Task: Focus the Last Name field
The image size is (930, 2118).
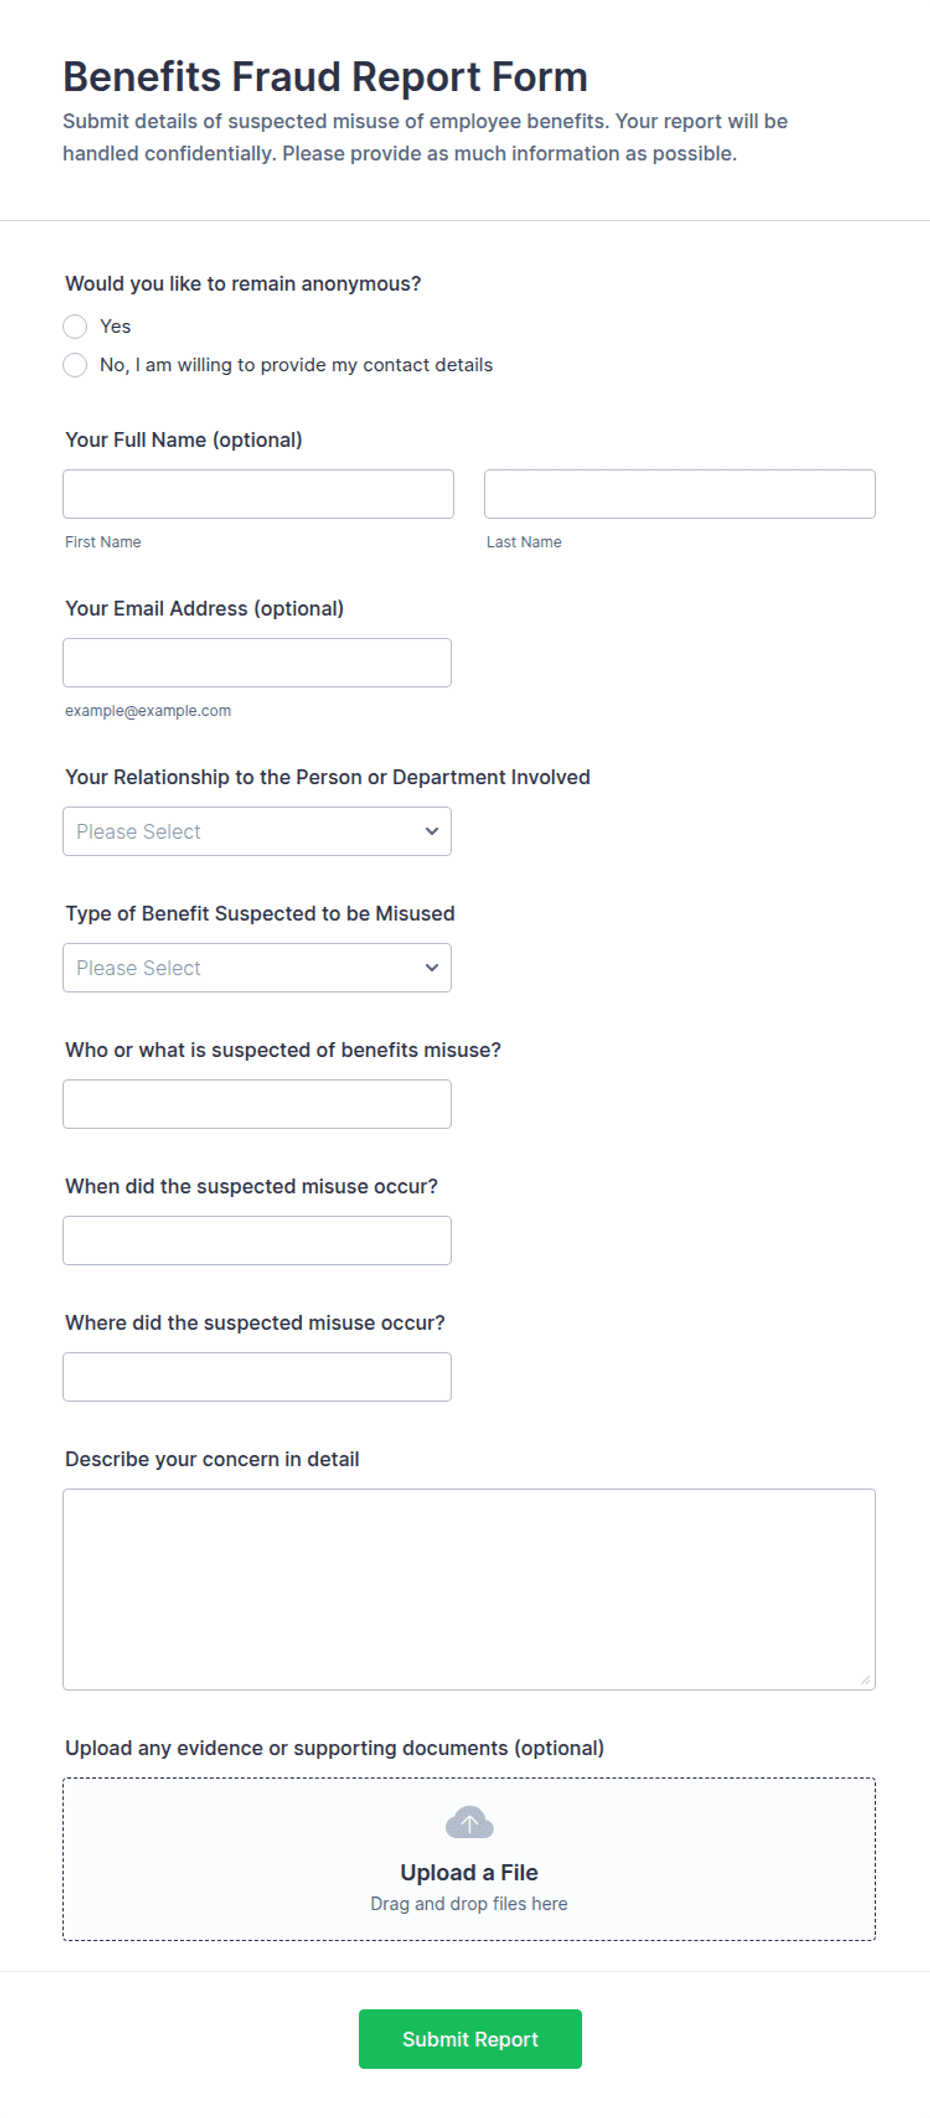Action: click(680, 494)
